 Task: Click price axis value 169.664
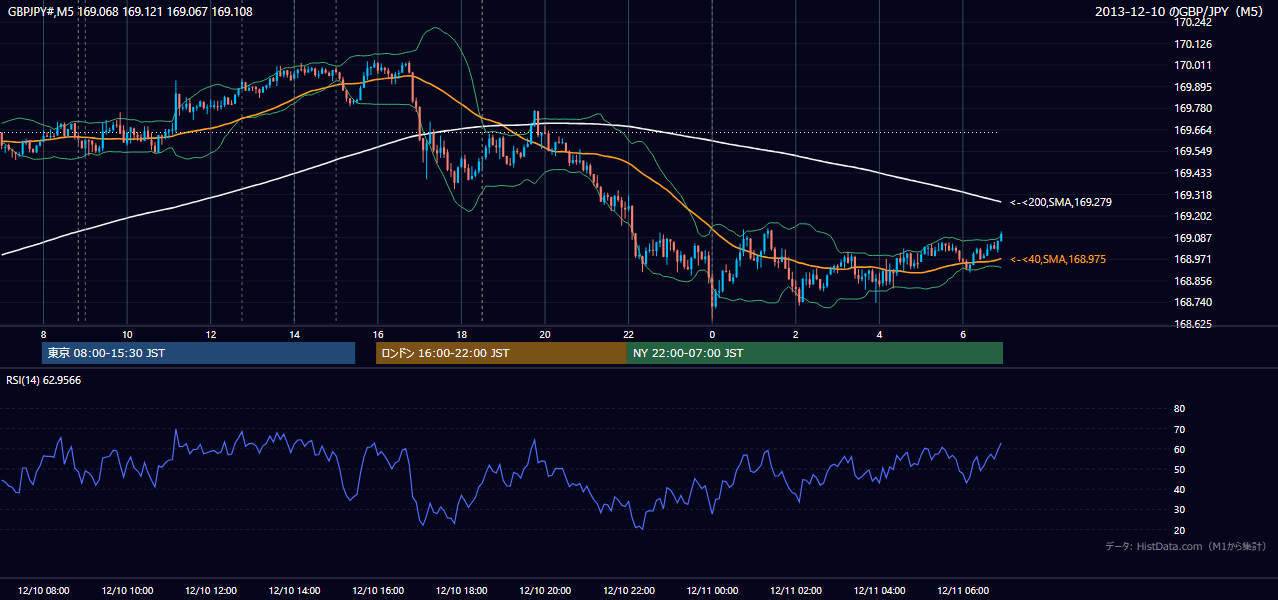click(1192, 130)
